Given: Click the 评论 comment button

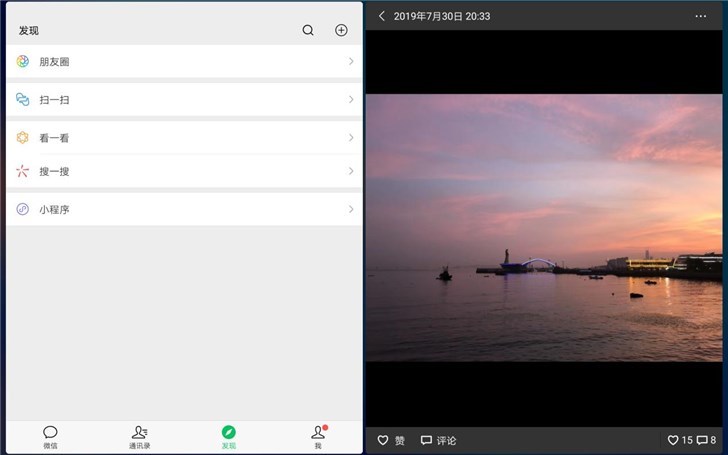Looking at the screenshot, I should (438, 440).
